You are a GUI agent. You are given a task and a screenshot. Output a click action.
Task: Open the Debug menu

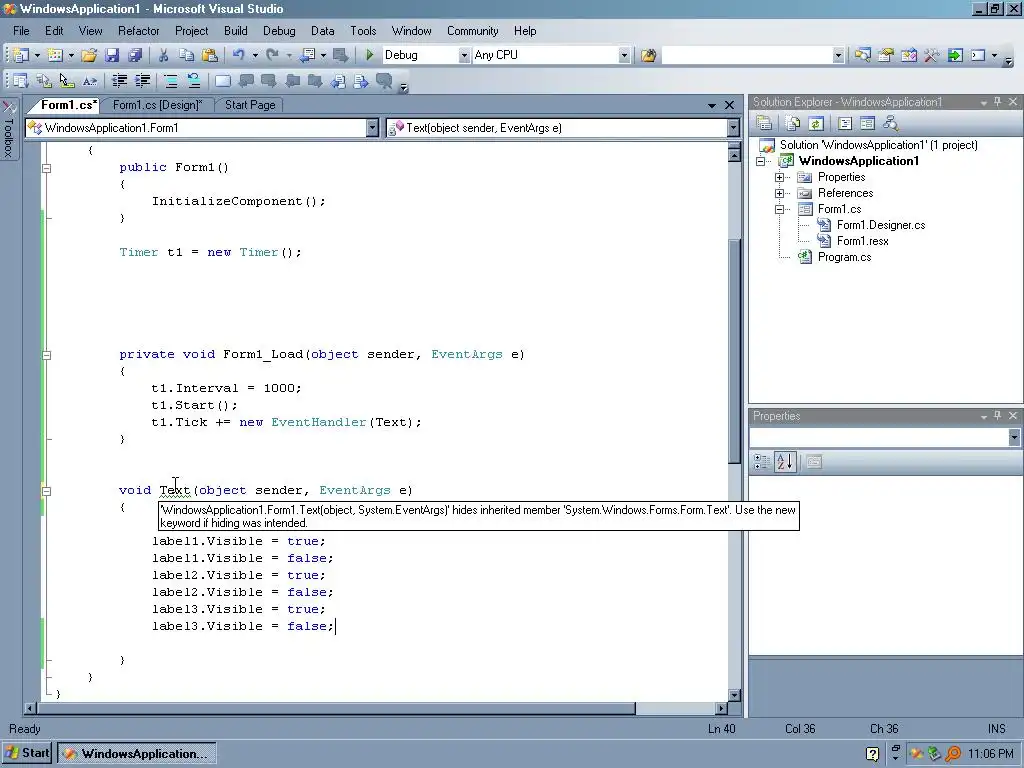tap(279, 31)
